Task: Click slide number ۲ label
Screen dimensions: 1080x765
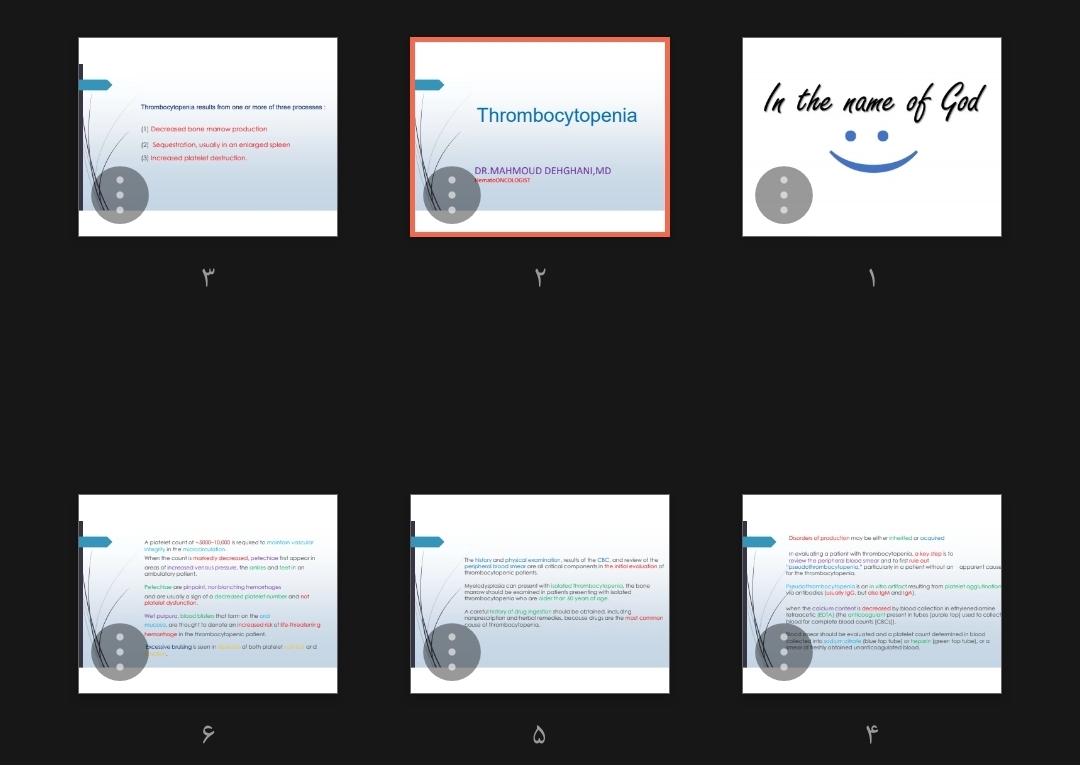Action: pos(540,277)
